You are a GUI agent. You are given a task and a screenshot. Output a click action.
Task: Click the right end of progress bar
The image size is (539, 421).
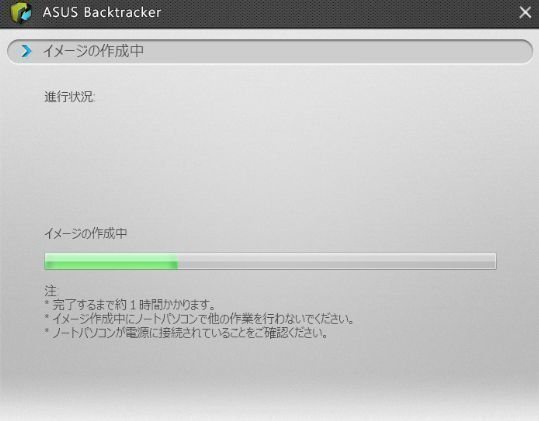click(x=493, y=261)
